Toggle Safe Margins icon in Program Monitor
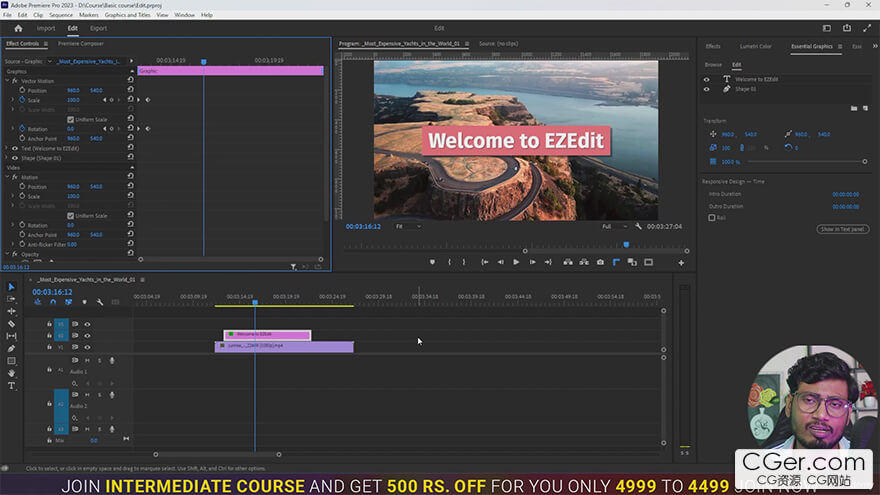Viewport: 880px width, 495px height. tap(649, 262)
